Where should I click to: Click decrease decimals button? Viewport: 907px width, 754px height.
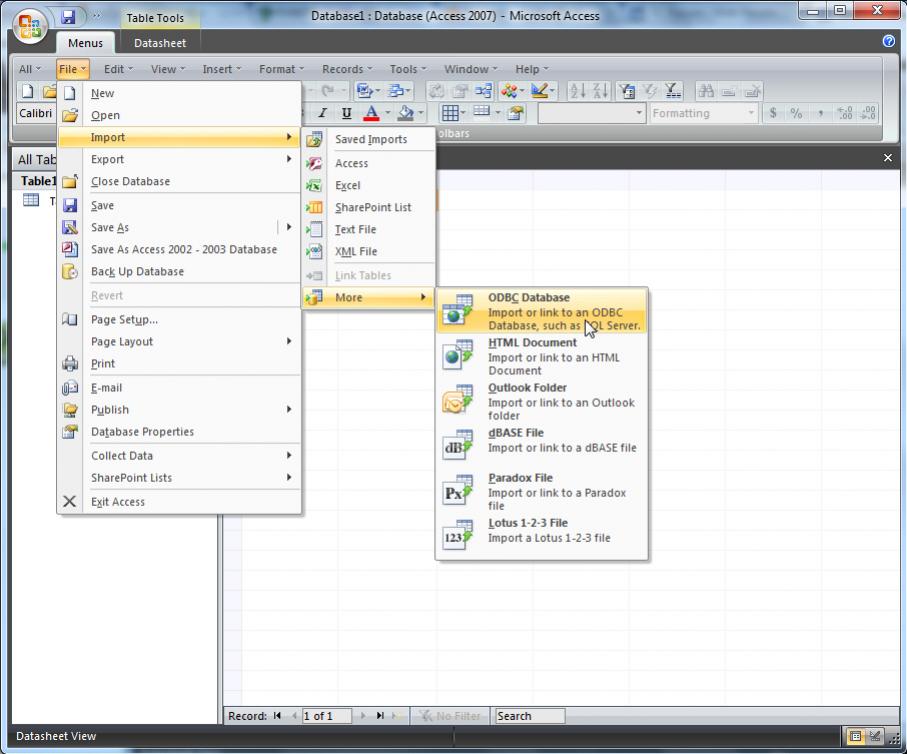tap(868, 113)
